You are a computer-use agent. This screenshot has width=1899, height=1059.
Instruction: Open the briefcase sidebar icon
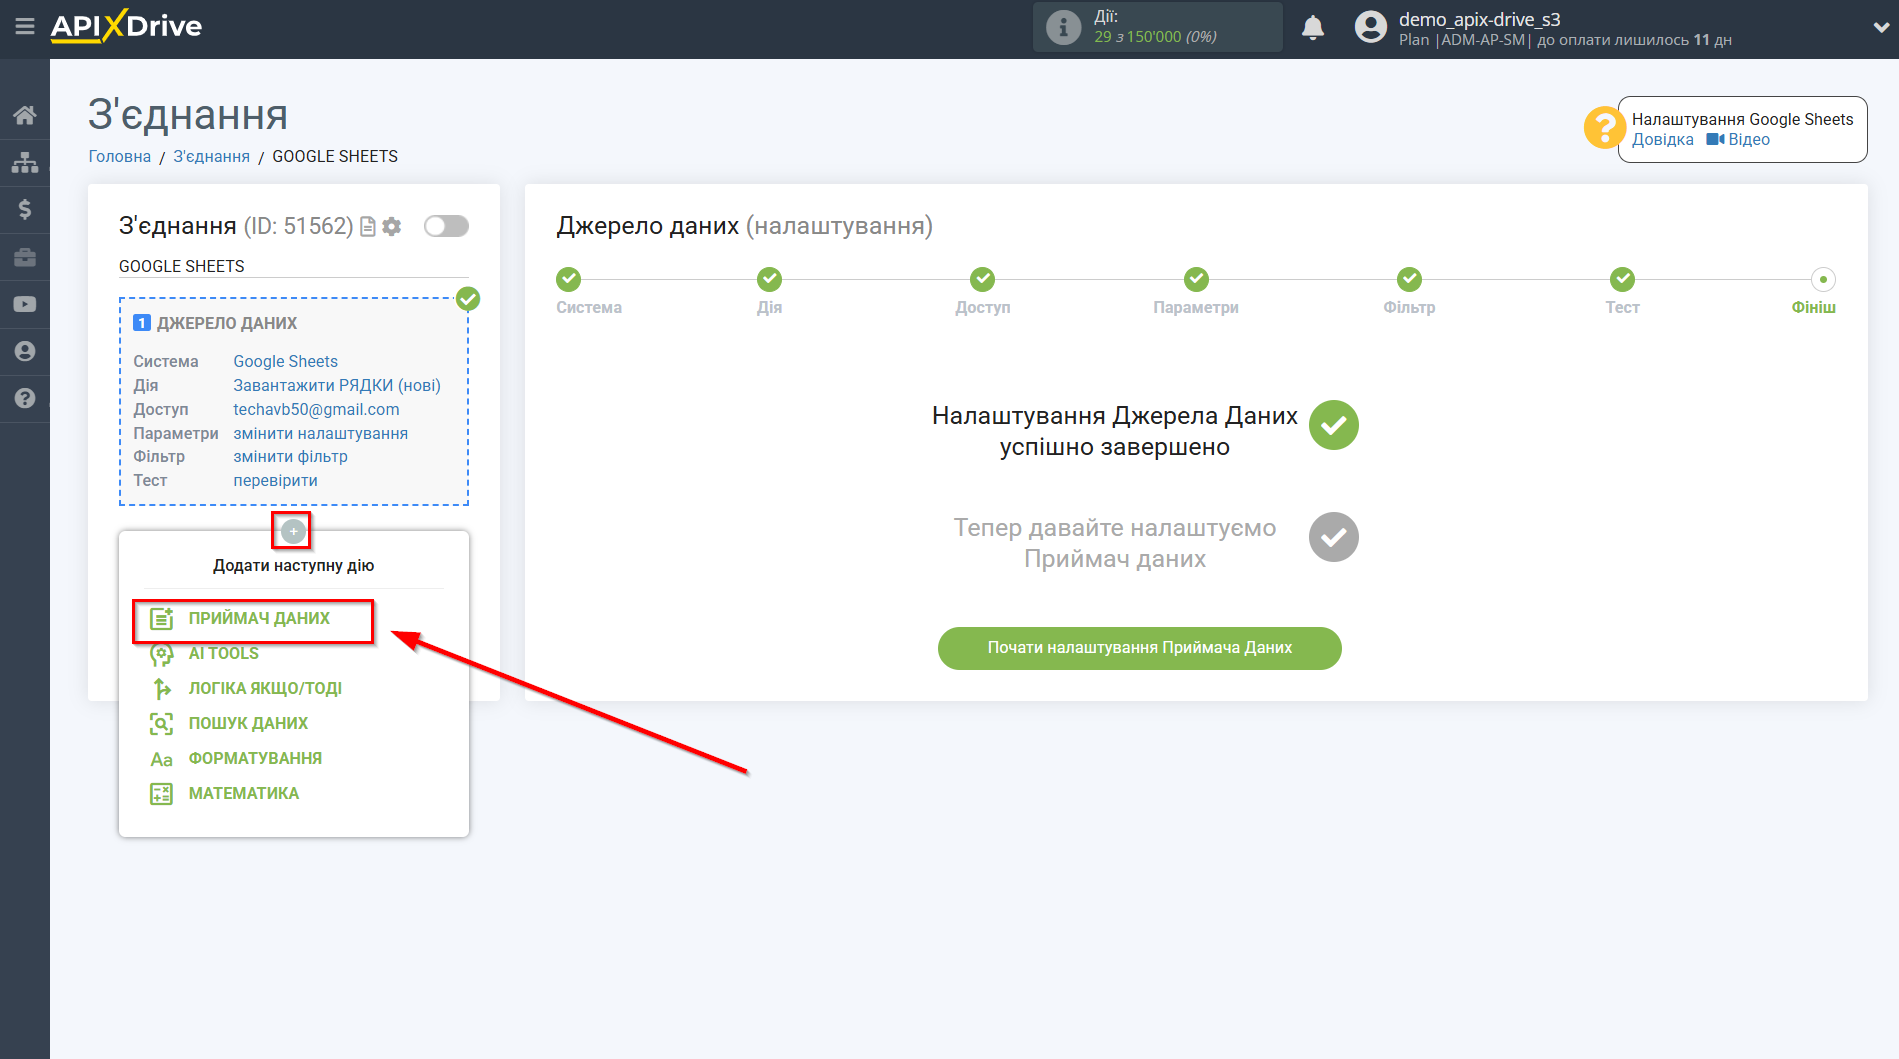tap(25, 257)
